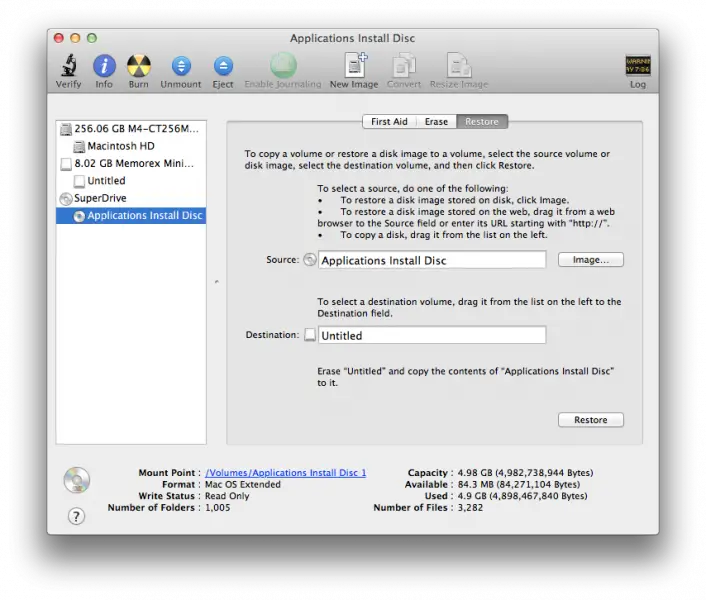Image resolution: width=706 pixels, height=600 pixels.
Task: Click the Convert toolbar icon
Action: tap(404, 66)
